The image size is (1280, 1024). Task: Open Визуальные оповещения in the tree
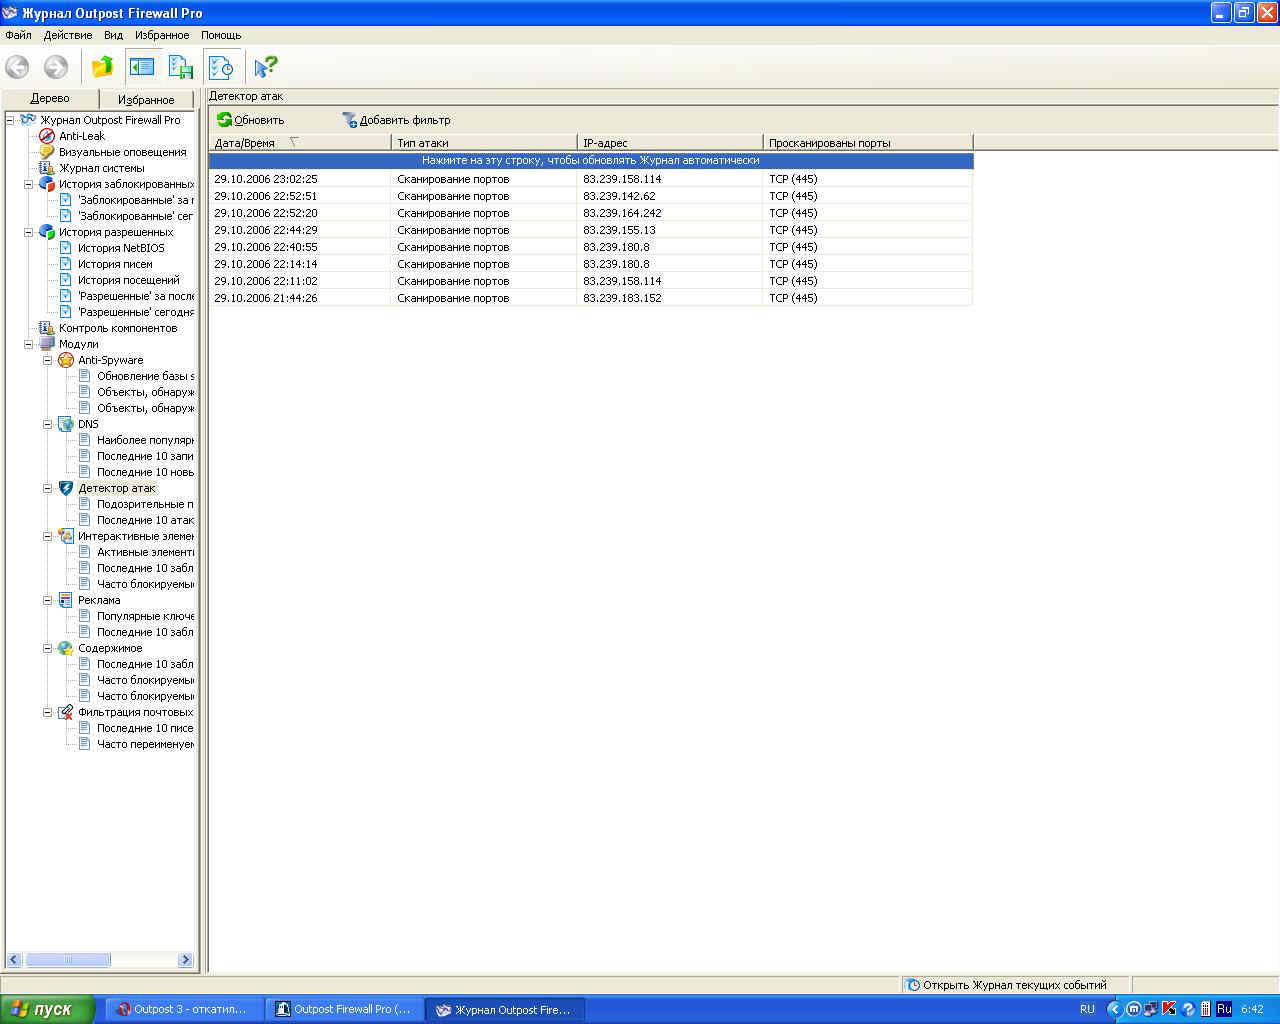[x=122, y=152]
